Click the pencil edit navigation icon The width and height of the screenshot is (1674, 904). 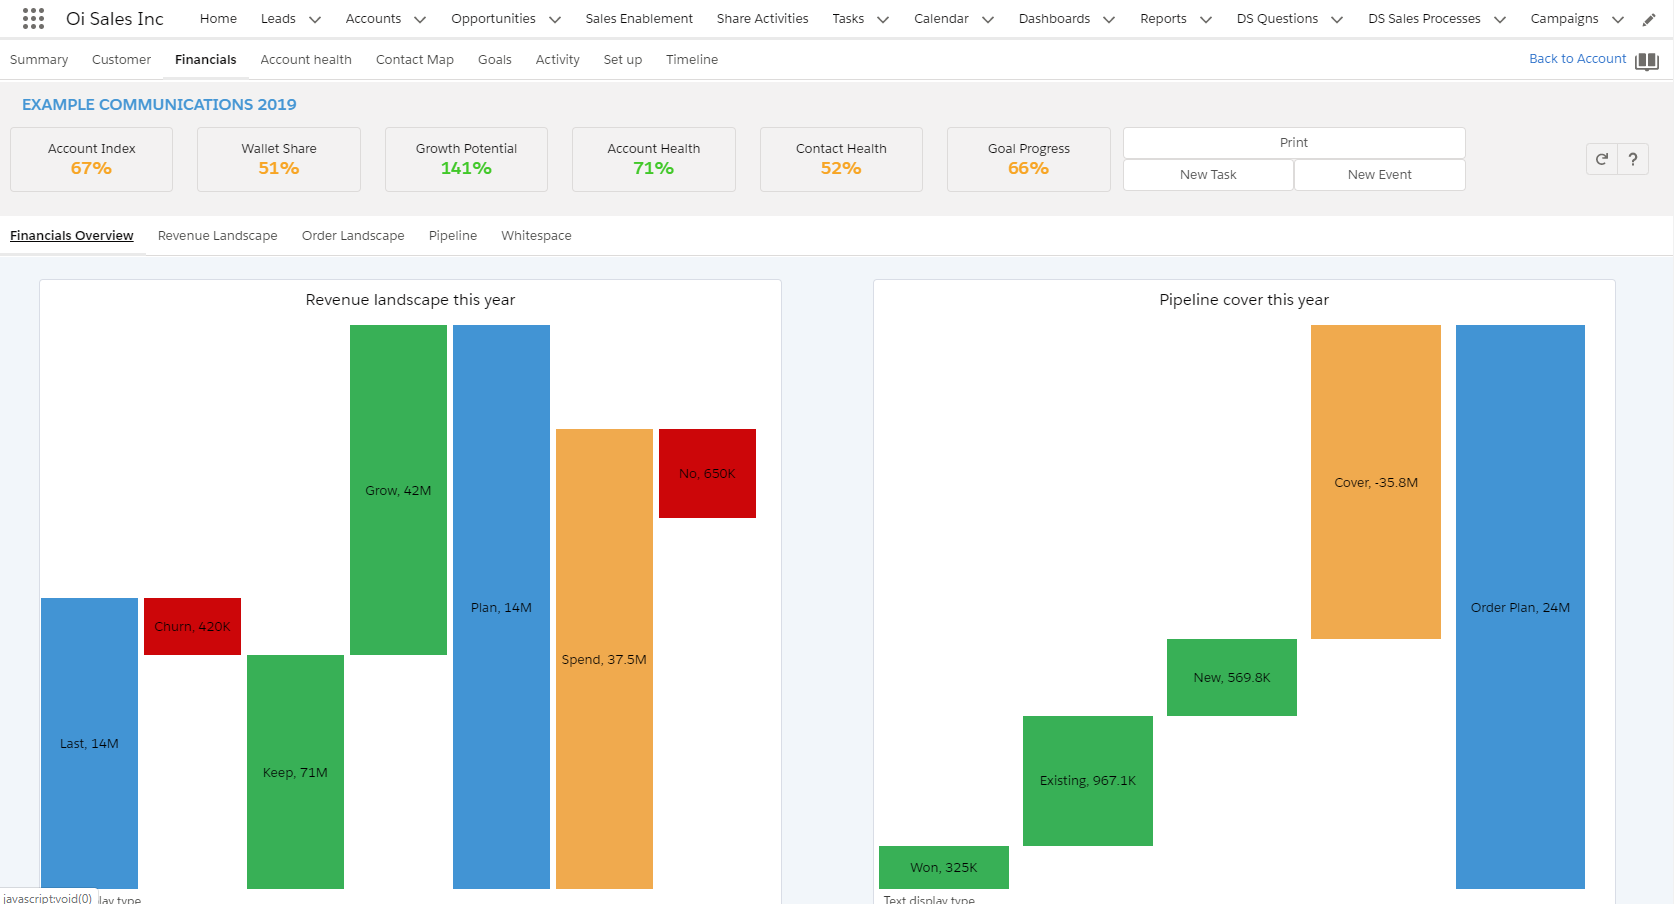point(1649,19)
